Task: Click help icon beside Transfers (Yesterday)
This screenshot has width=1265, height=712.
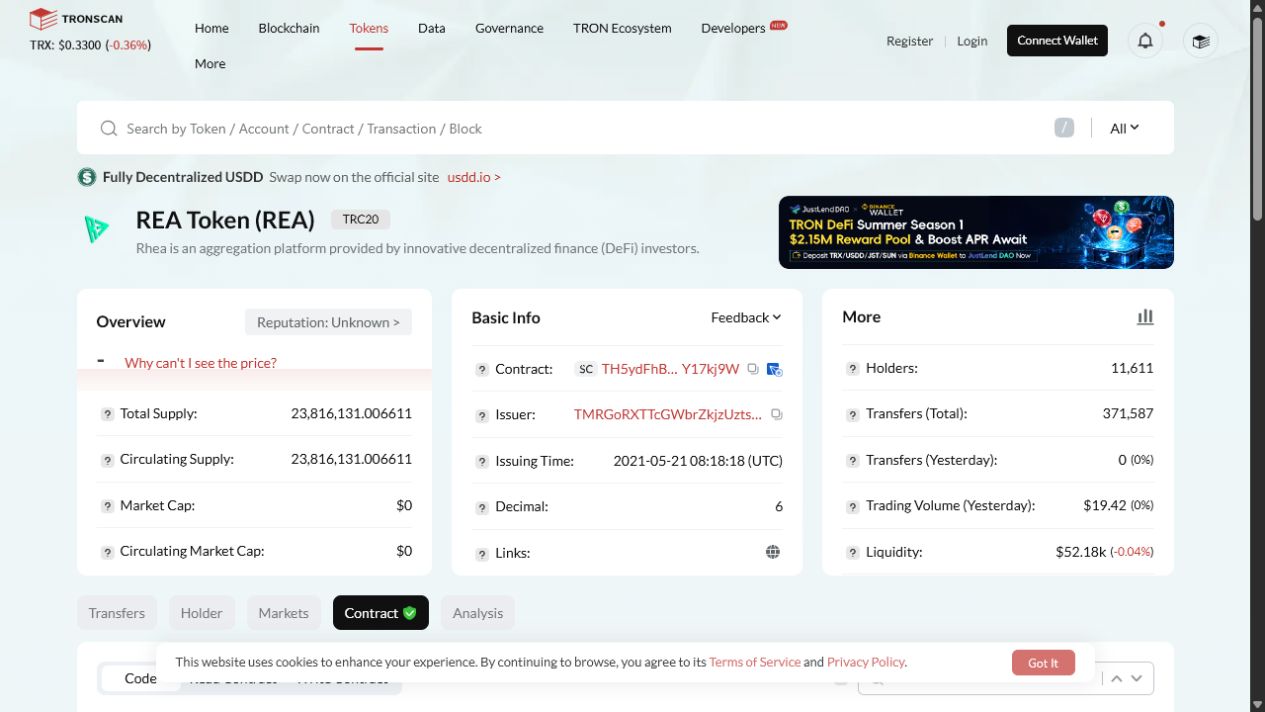Action: pyautogui.click(x=853, y=461)
